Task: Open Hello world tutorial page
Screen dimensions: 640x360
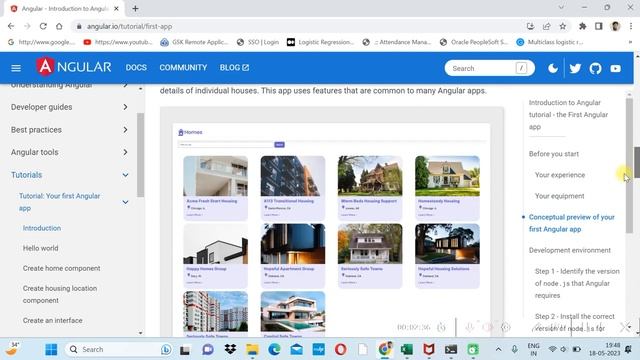Action: (40, 248)
